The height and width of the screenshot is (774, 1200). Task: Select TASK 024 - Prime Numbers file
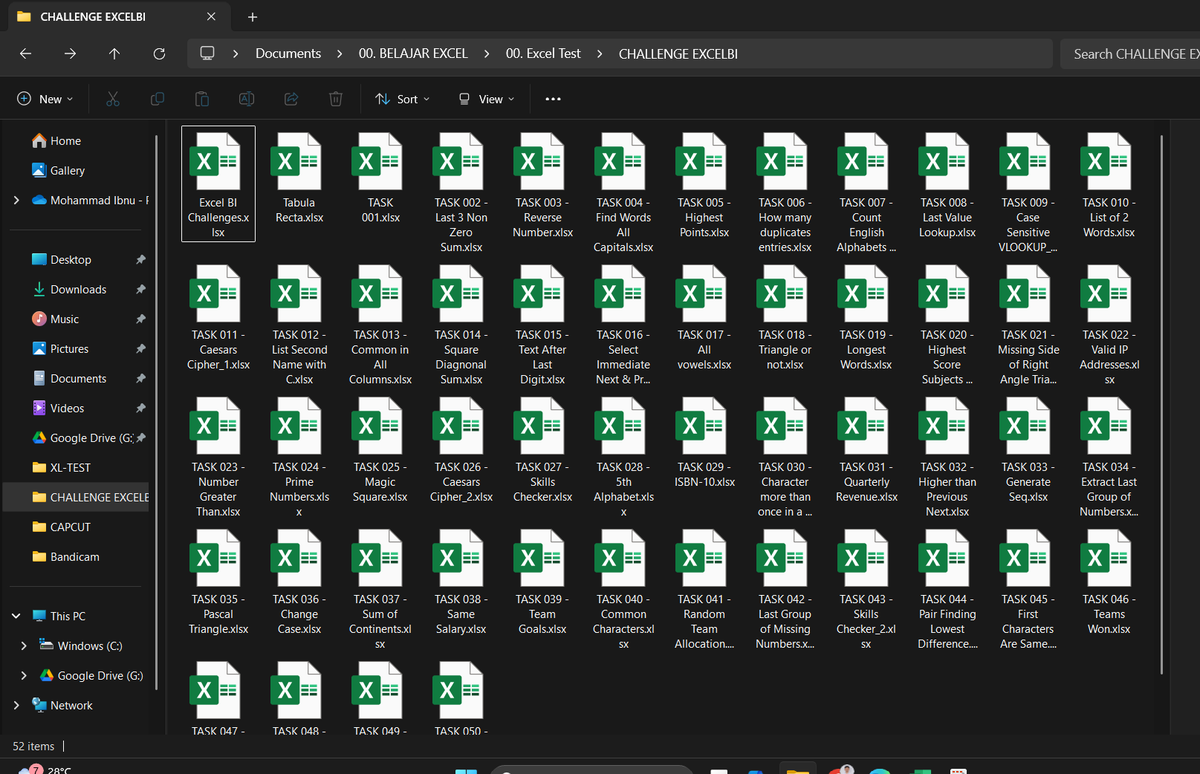[x=299, y=457]
